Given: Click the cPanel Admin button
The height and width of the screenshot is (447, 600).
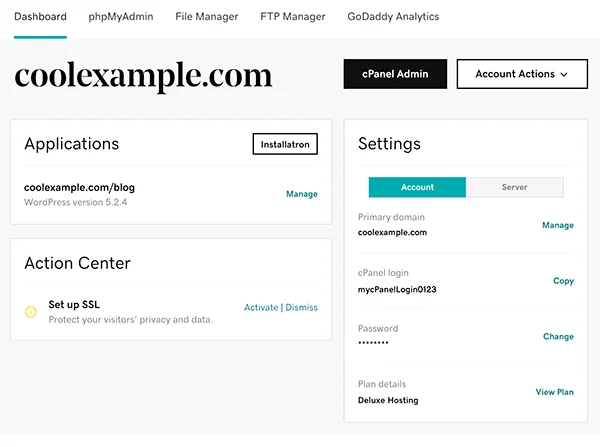Looking at the screenshot, I should 394,74.
